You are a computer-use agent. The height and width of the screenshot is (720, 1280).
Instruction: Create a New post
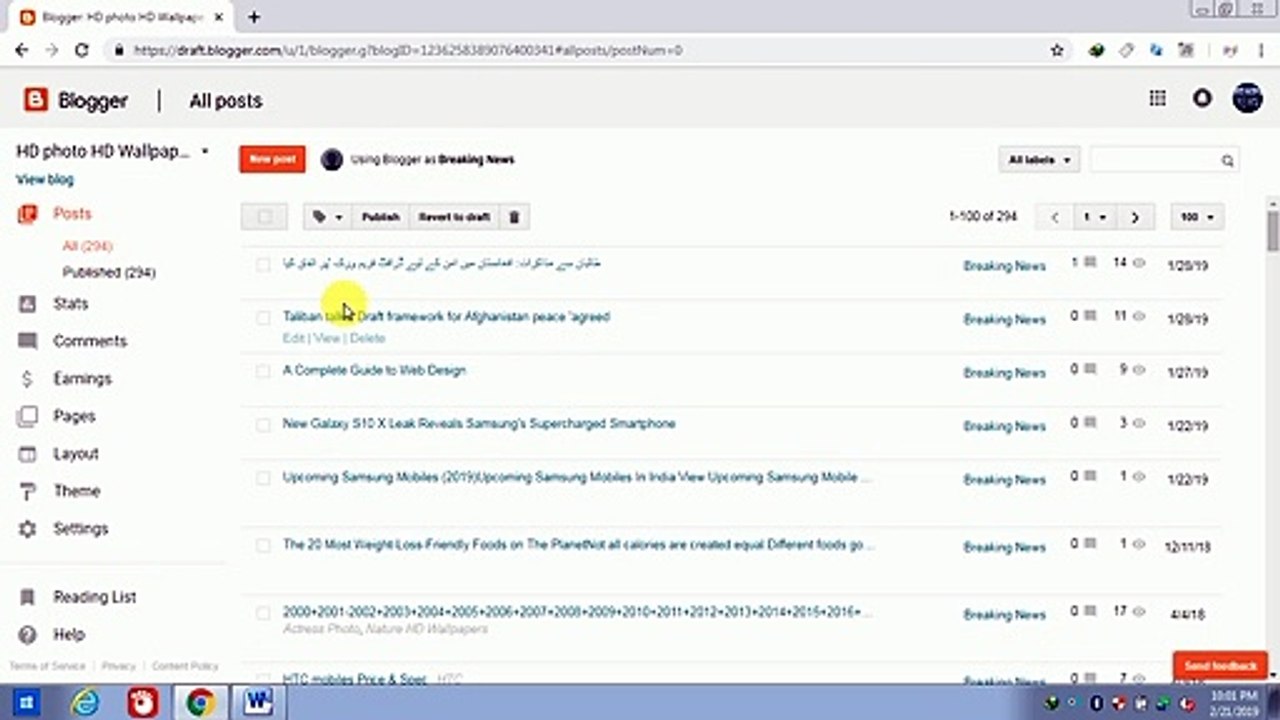(272, 159)
